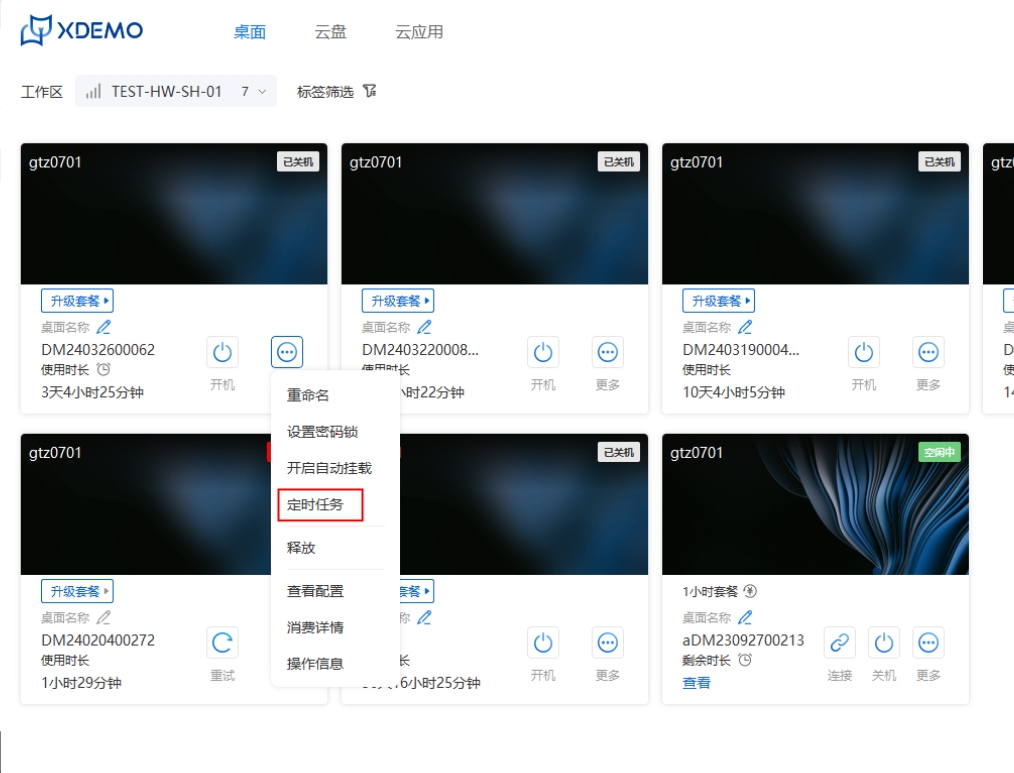
Task: Click the XDEMO logo
Action: tap(82, 31)
